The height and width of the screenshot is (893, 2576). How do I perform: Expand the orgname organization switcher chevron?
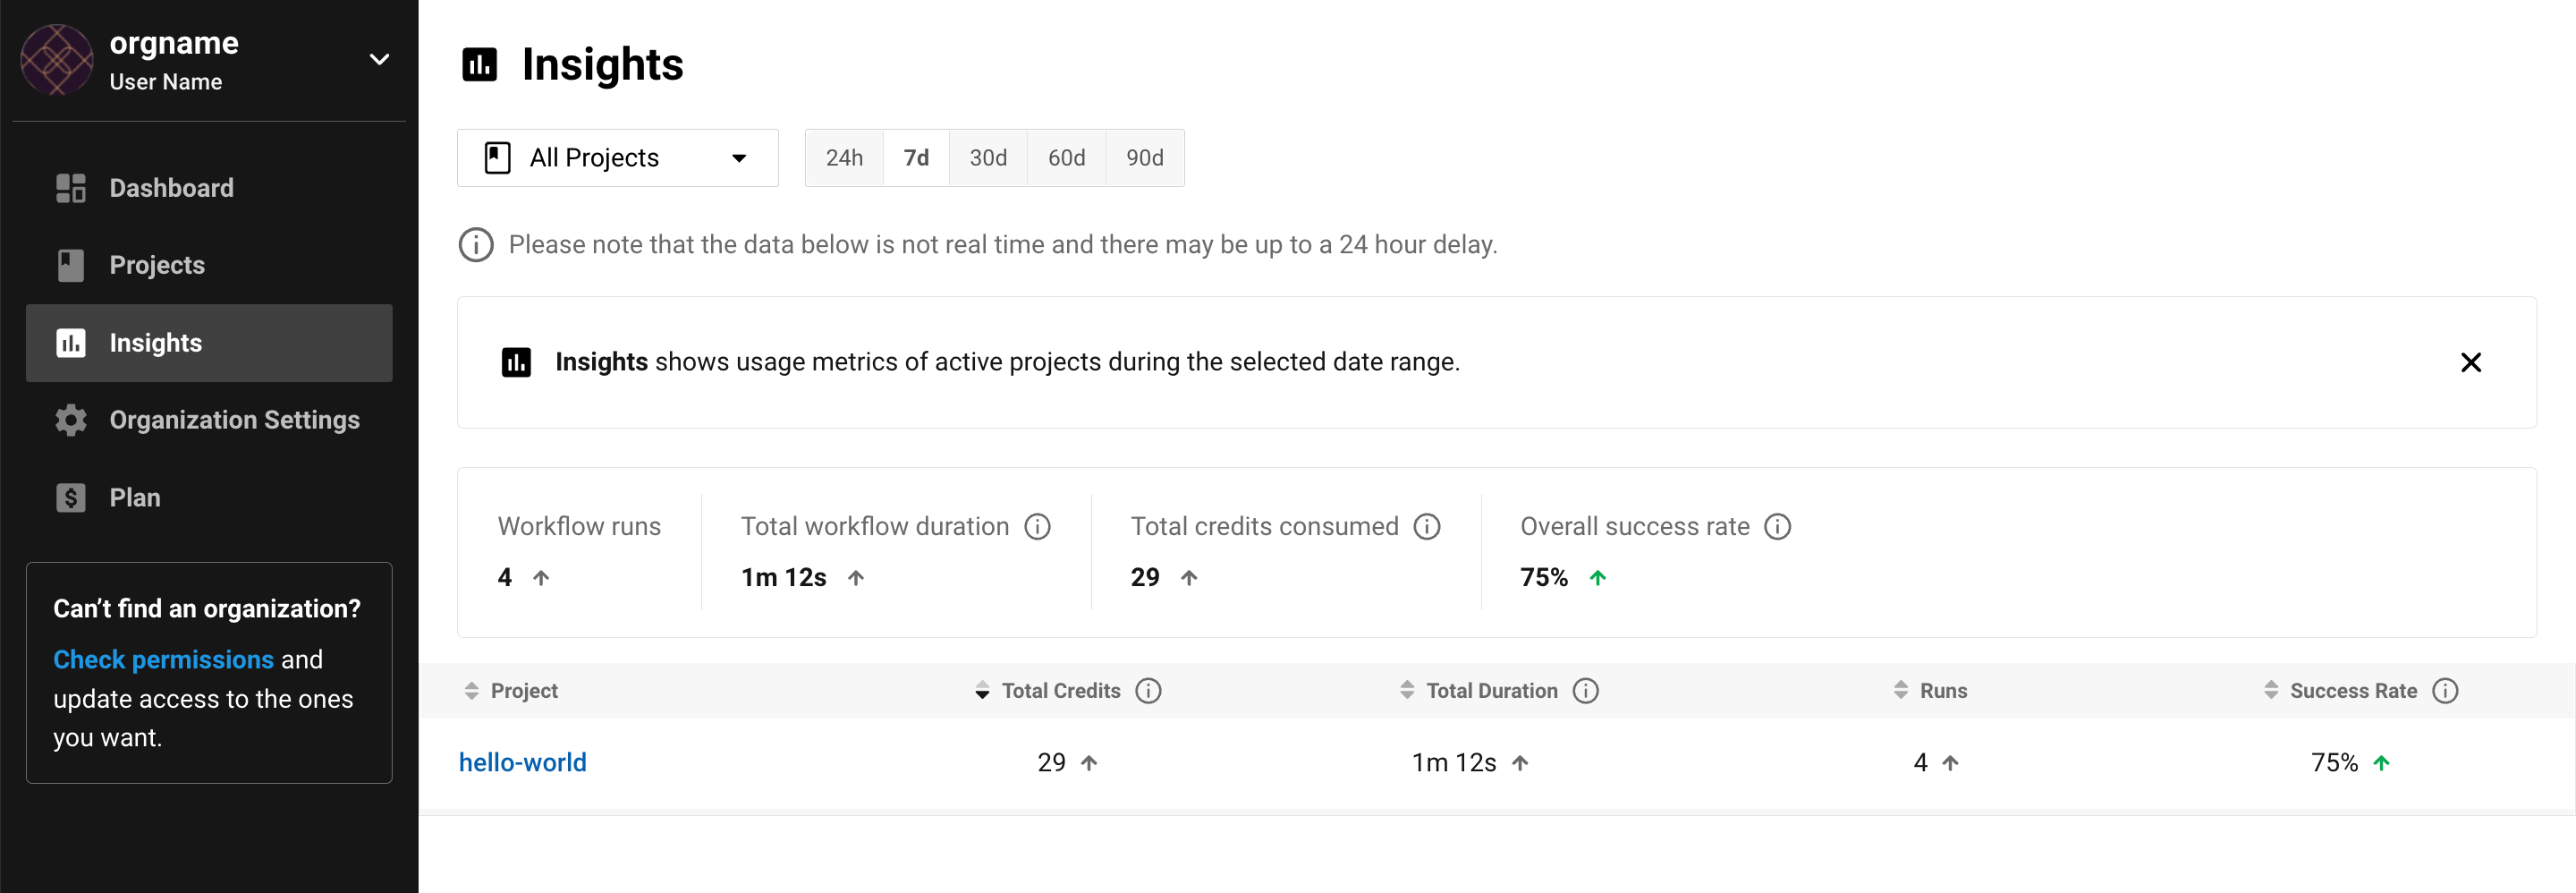[379, 60]
